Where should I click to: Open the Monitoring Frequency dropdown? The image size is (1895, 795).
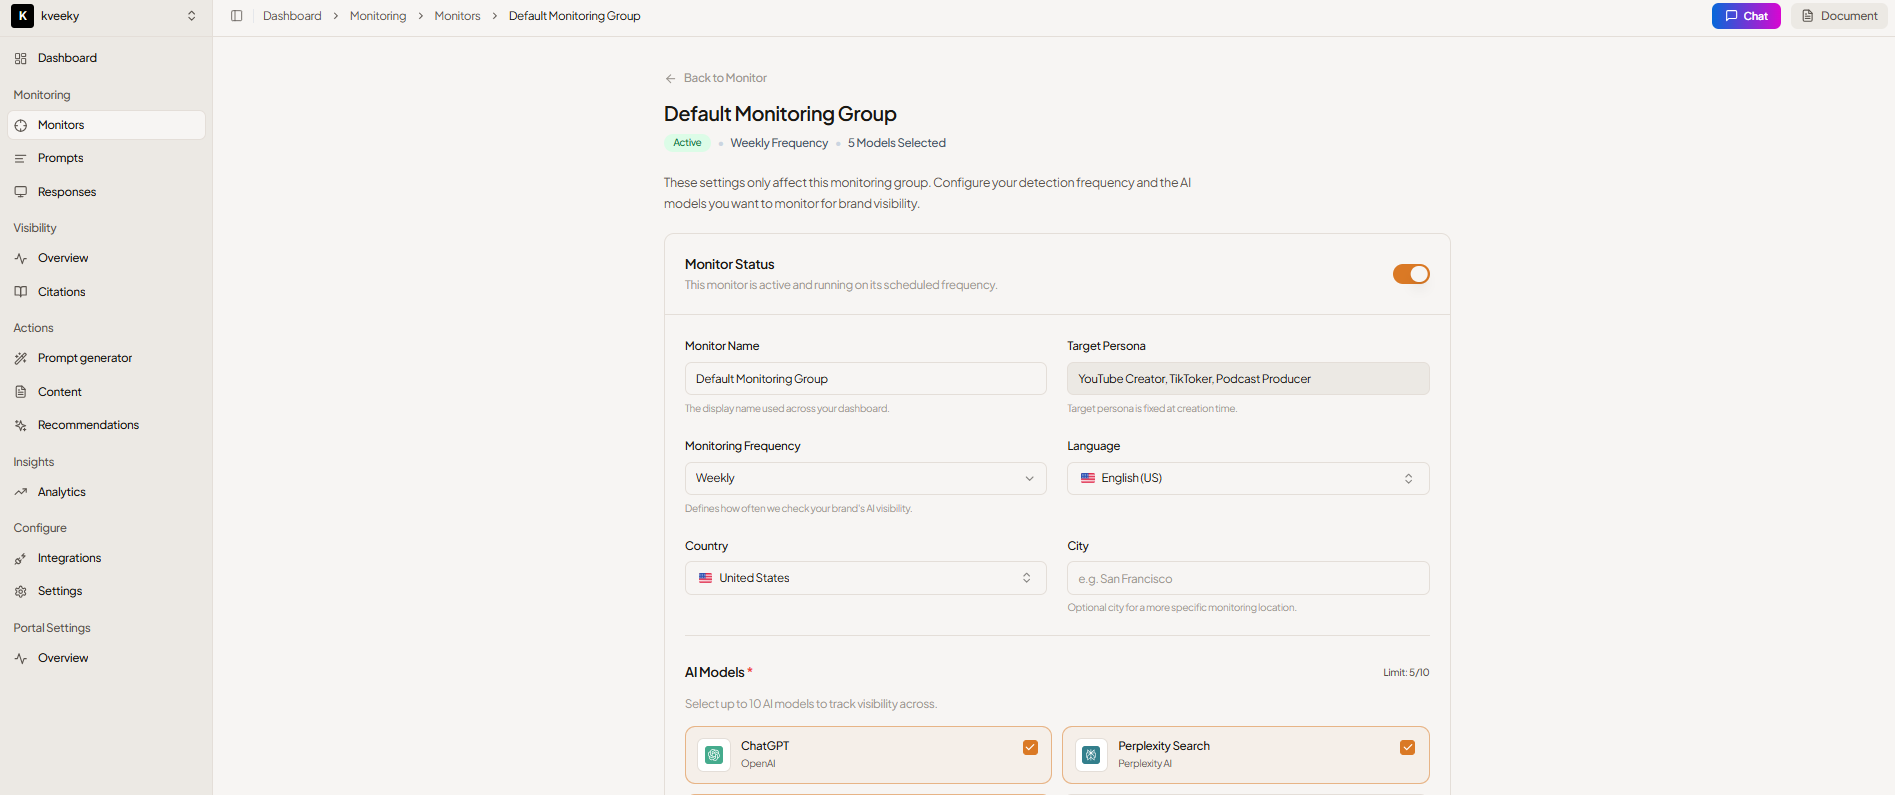(865, 478)
